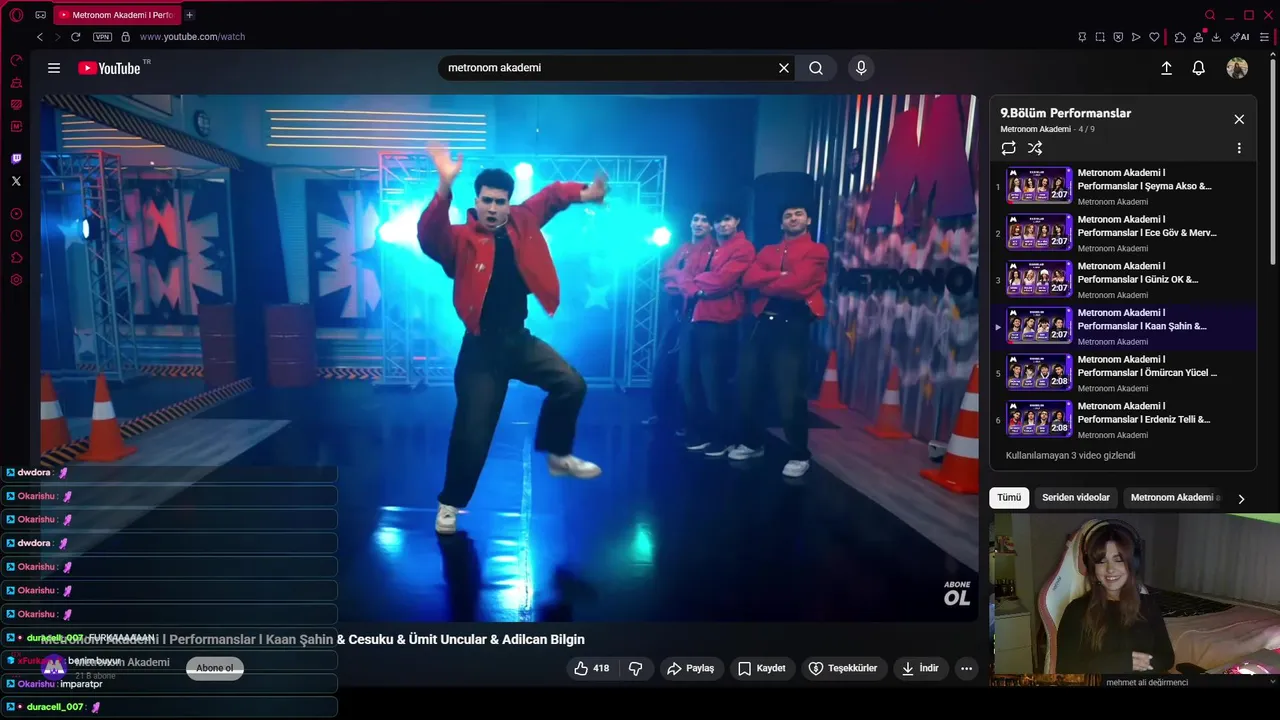Select current Kaan Şahin playlist entry

coord(1124,327)
